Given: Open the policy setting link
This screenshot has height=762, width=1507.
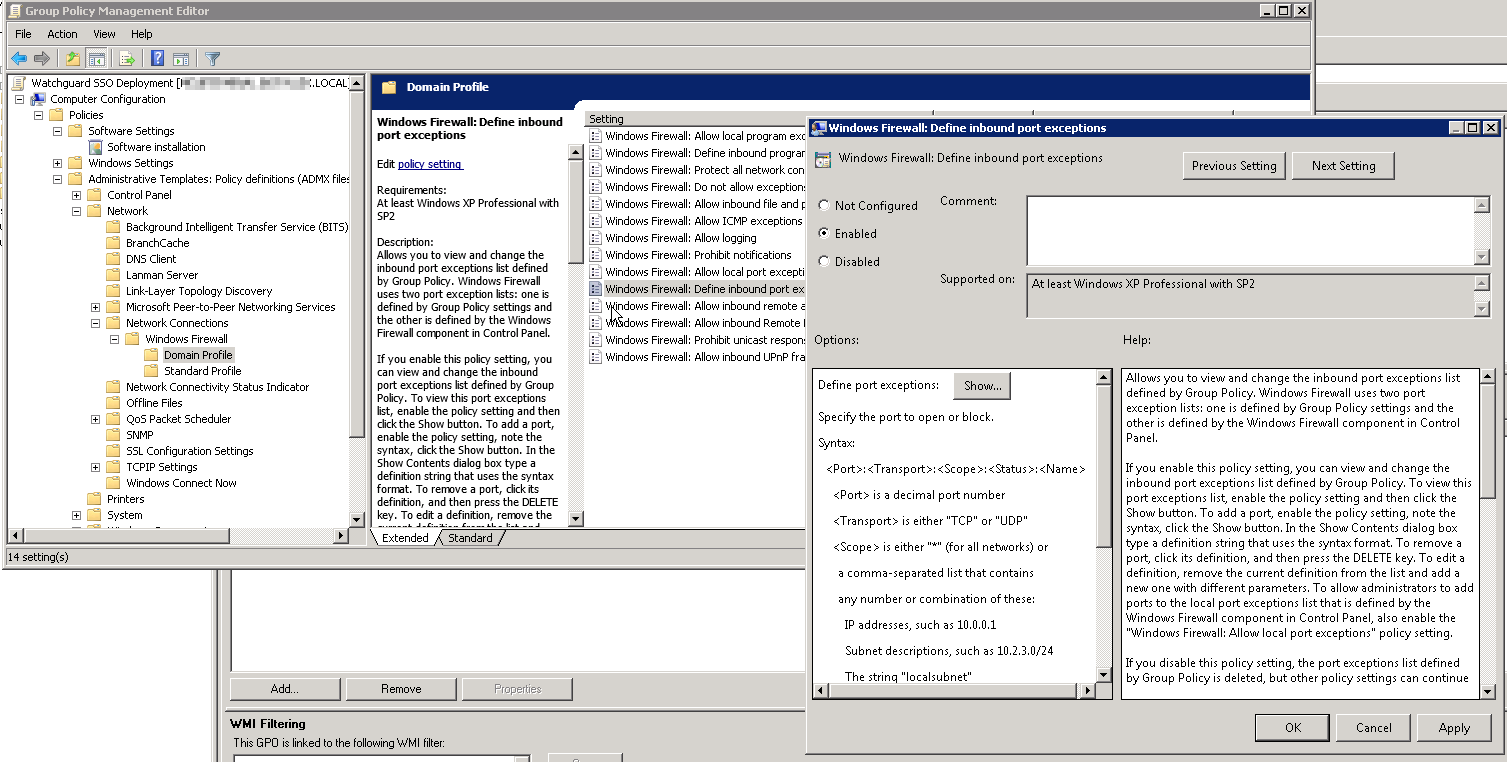Looking at the screenshot, I should (430, 164).
